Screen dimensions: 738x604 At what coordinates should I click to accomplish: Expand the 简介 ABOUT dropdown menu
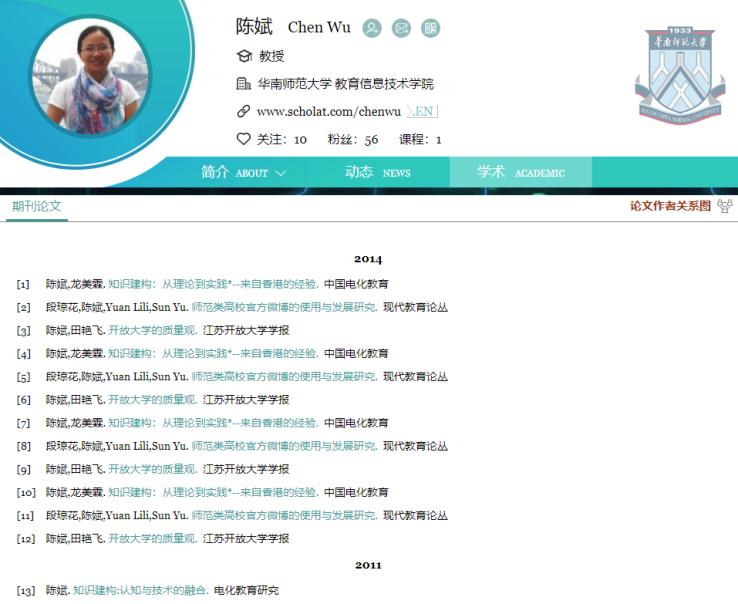pyautogui.click(x=243, y=172)
